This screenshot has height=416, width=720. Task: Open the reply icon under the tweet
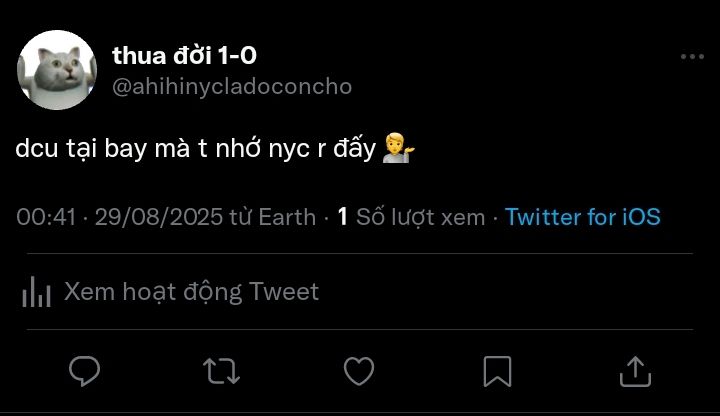point(85,371)
